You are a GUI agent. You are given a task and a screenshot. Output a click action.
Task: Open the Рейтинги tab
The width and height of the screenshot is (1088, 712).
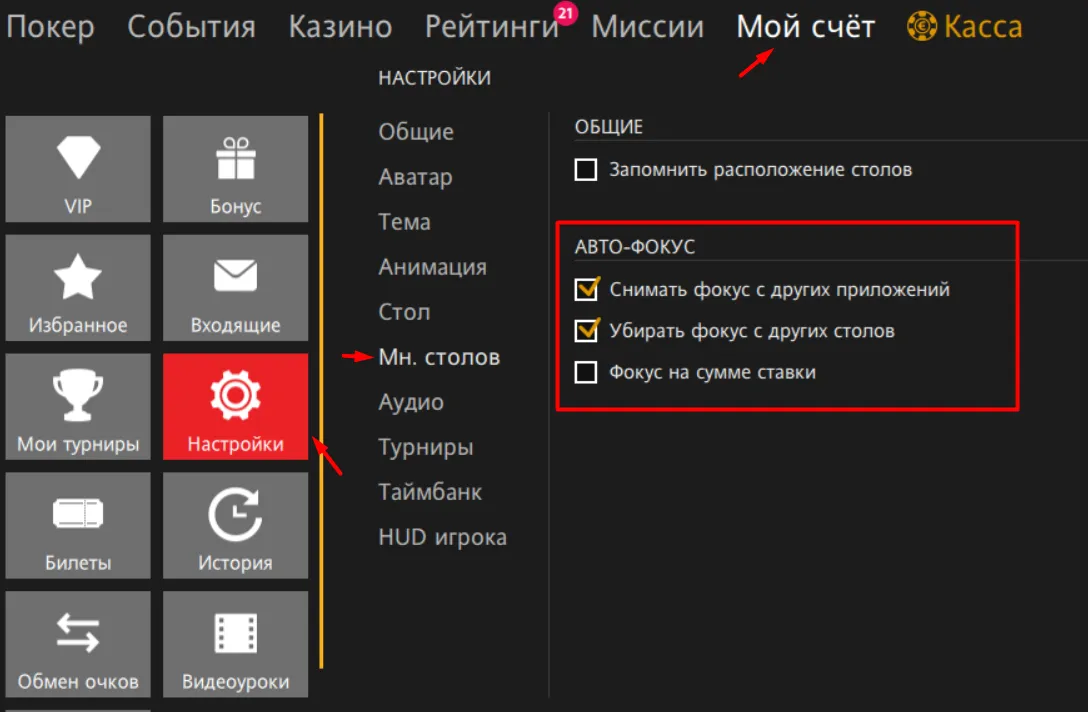click(491, 27)
